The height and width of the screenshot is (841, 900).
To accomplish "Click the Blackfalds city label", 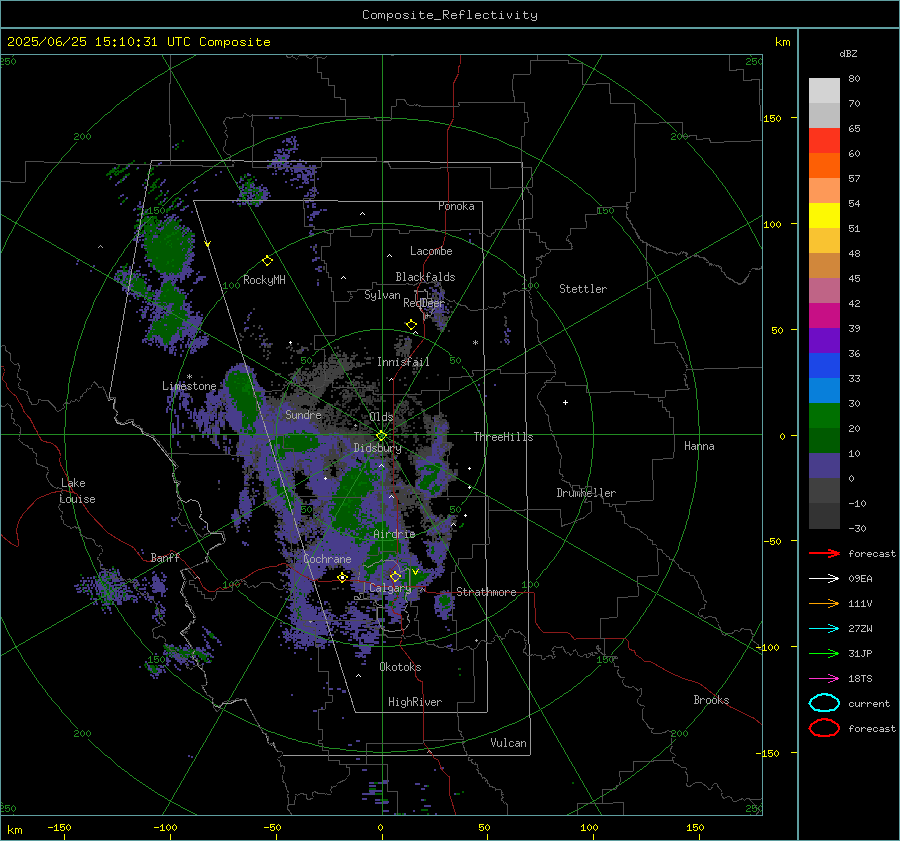I will tap(425, 277).
